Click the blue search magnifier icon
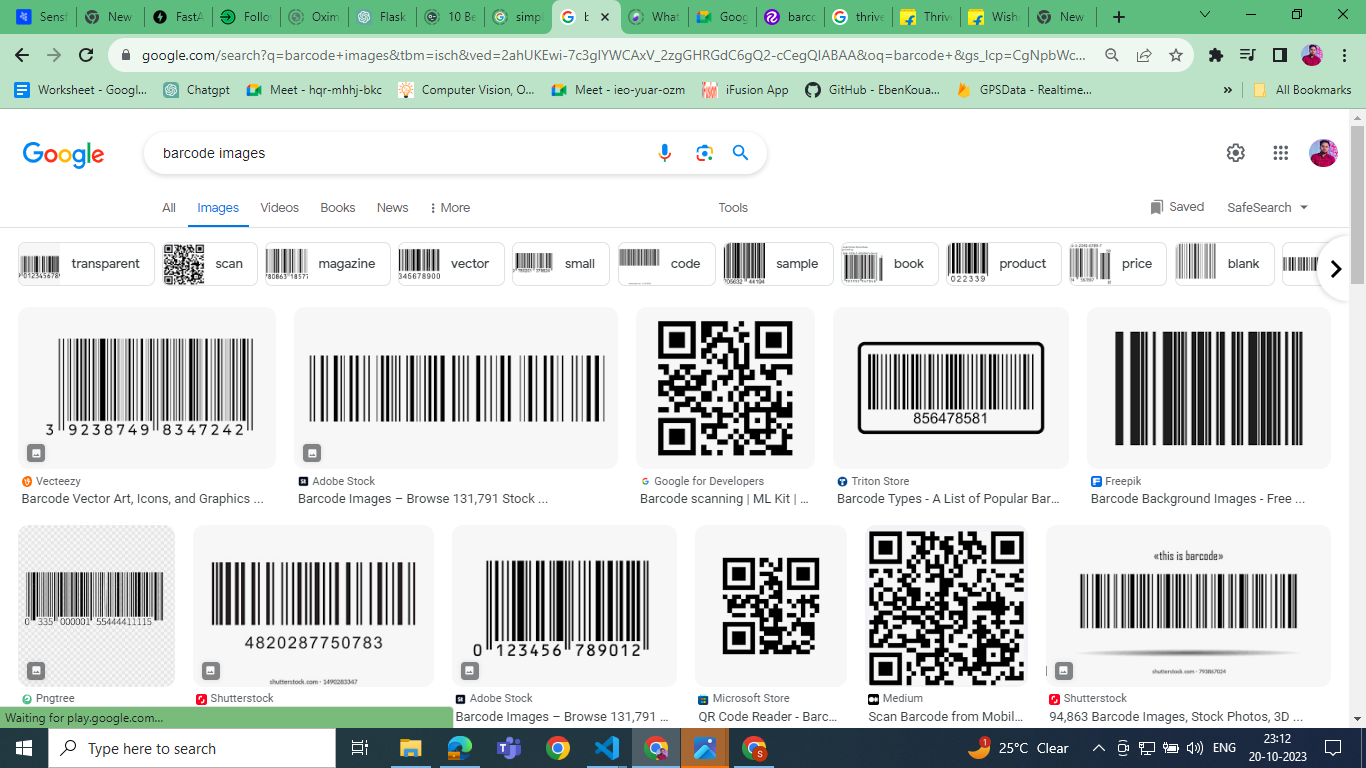 (x=740, y=153)
